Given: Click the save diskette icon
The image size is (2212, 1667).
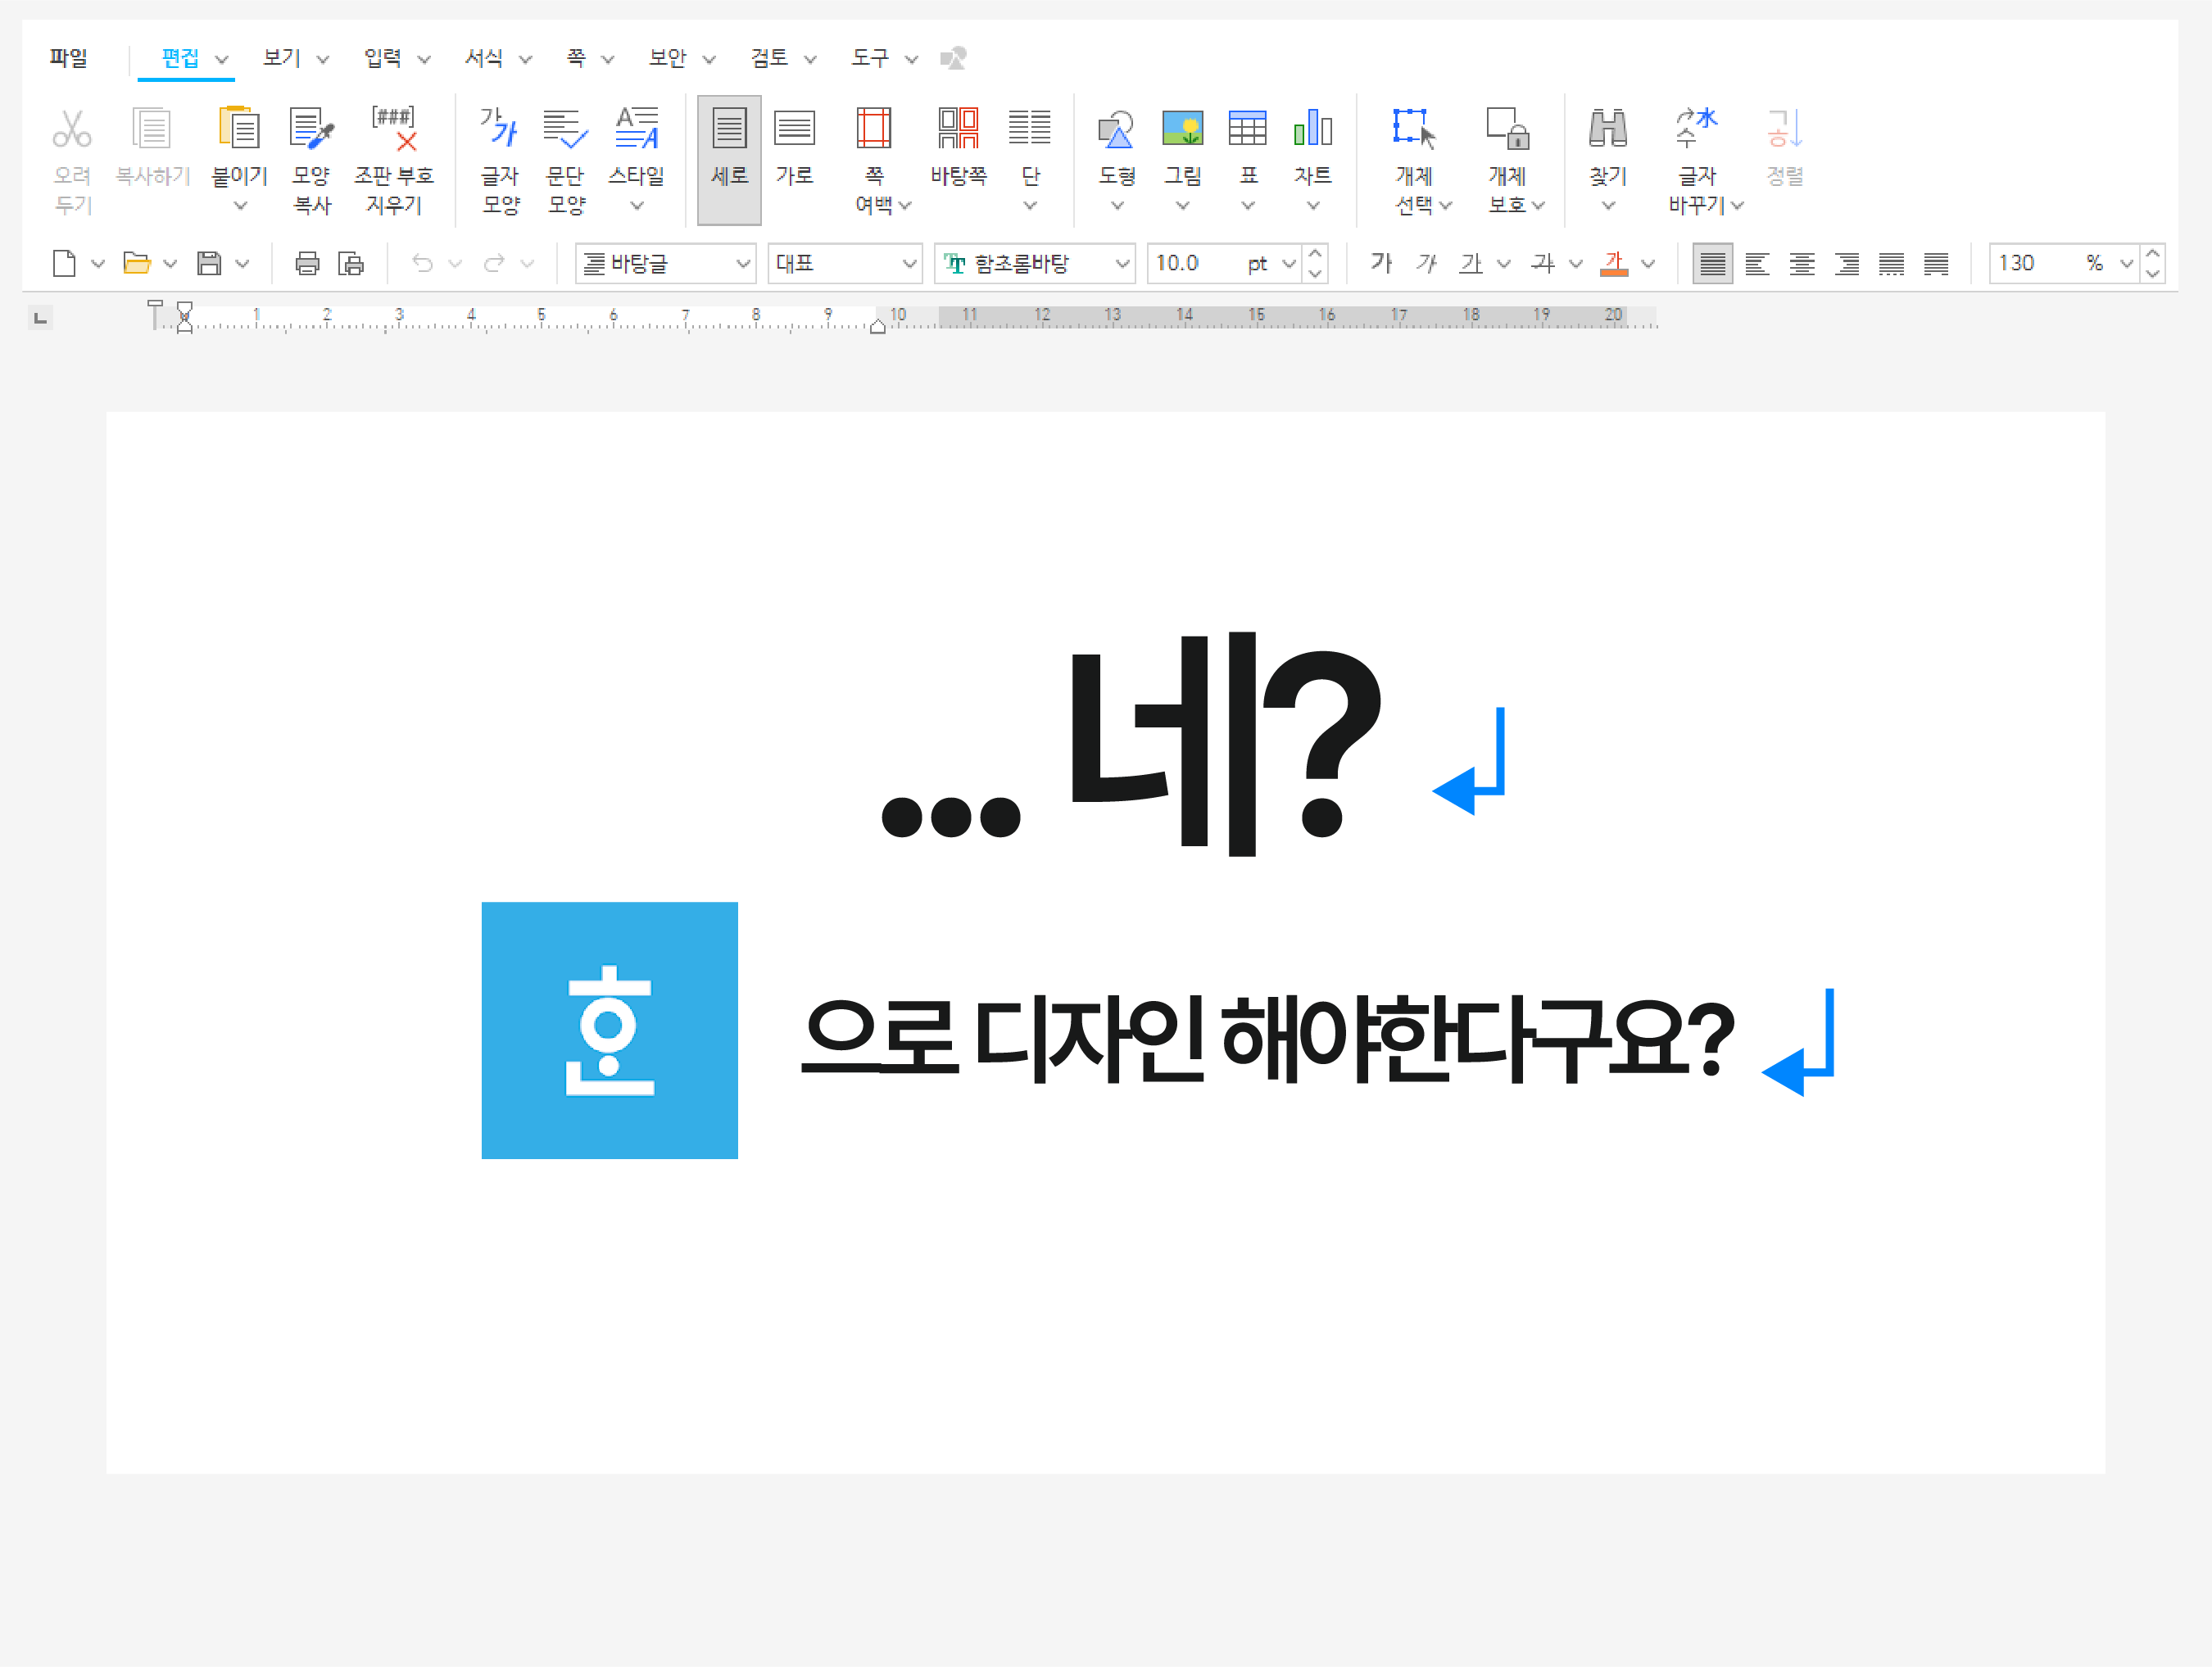Looking at the screenshot, I should tap(209, 263).
